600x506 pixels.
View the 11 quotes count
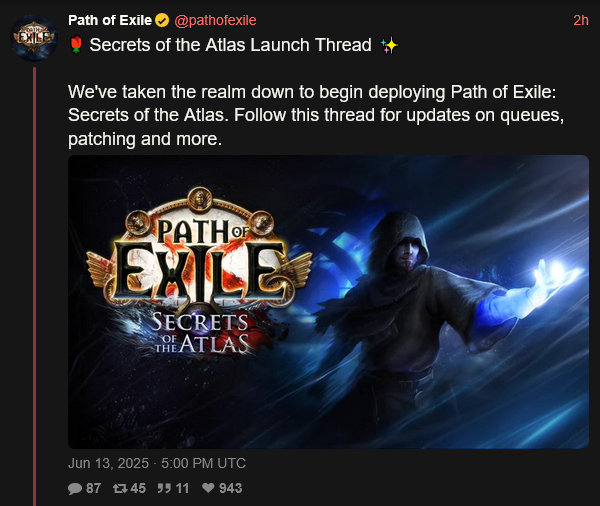182,488
